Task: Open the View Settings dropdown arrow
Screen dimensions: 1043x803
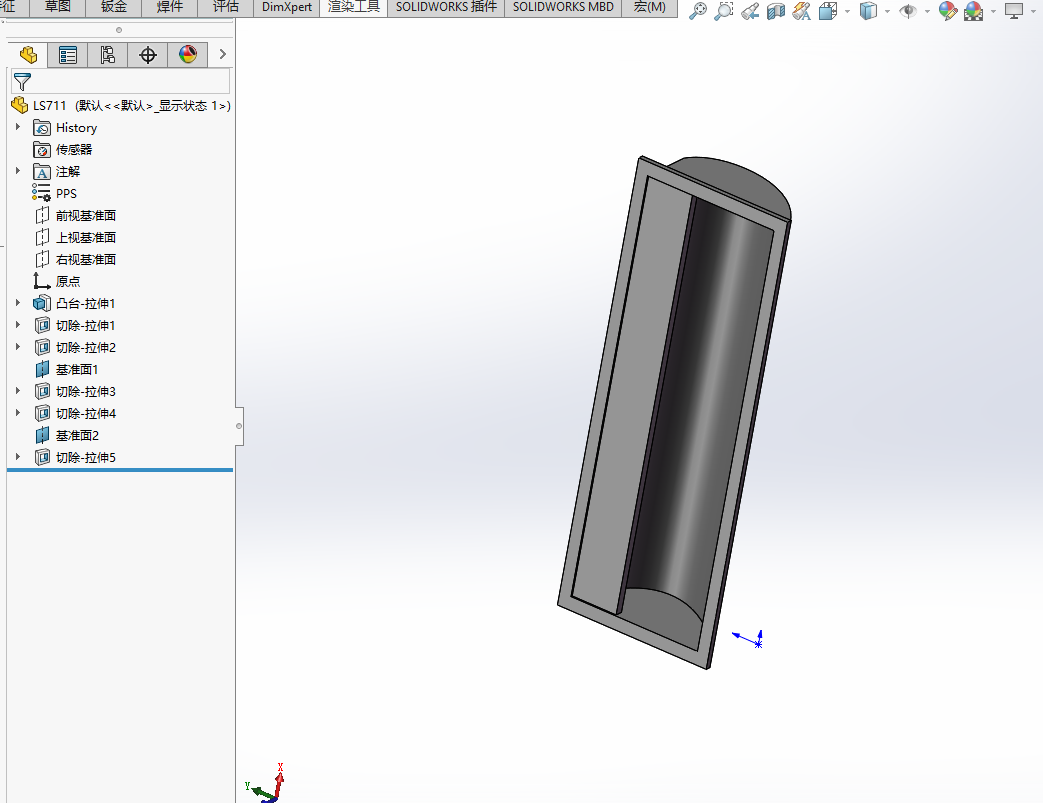Action: [1032, 11]
